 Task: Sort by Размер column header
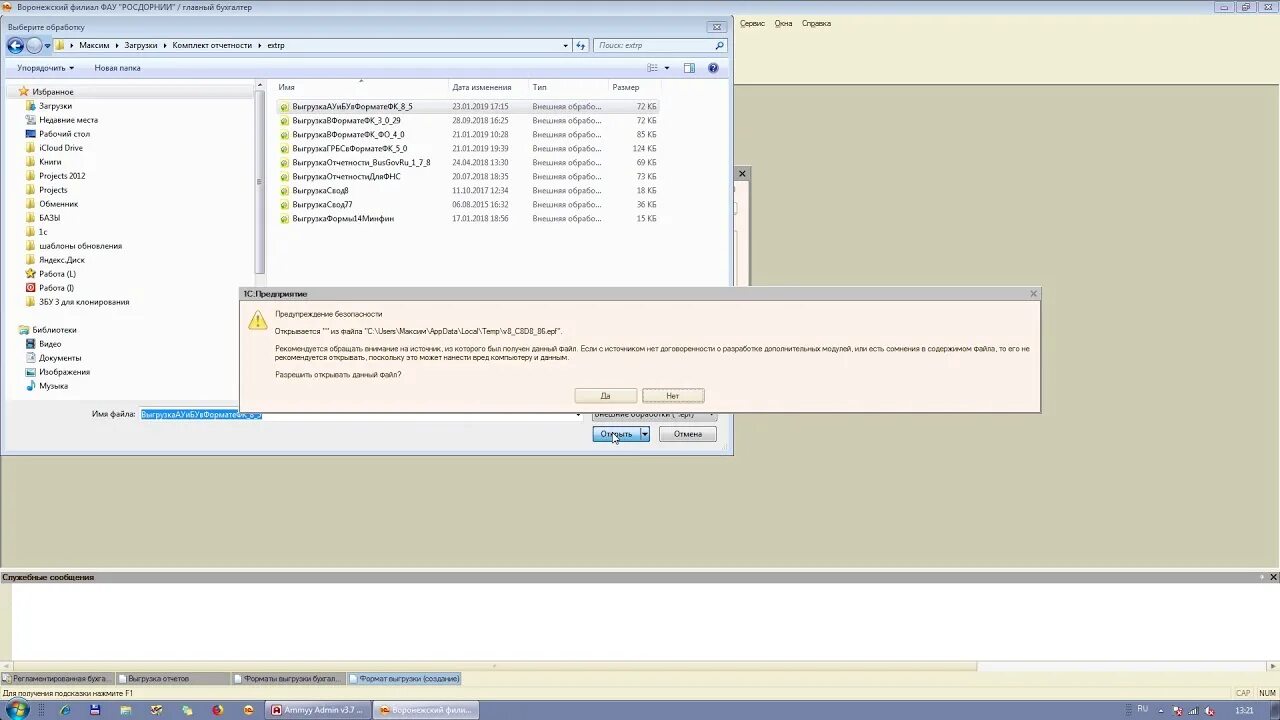(x=626, y=87)
